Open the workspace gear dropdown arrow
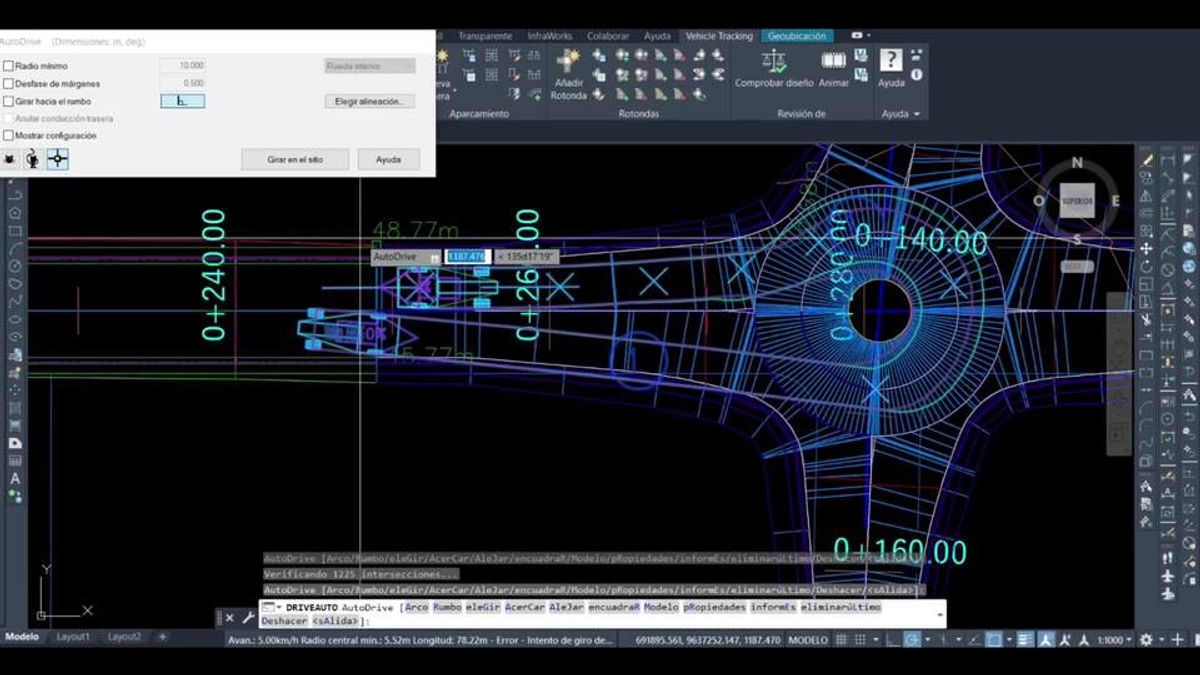Image resolution: width=1200 pixels, height=675 pixels. coord(1159,640)
